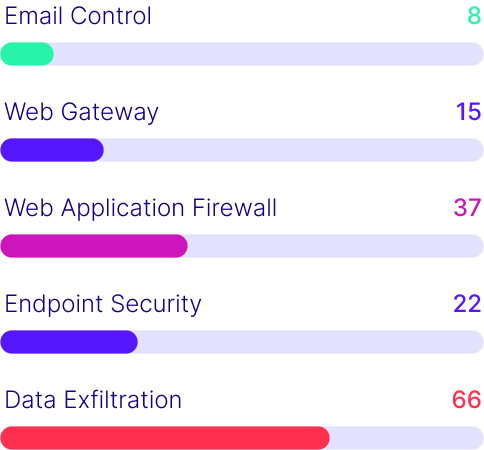Click the Email Control label
Image resolution: width=484 pixels, height=450 pixels.
coord(78,16)
